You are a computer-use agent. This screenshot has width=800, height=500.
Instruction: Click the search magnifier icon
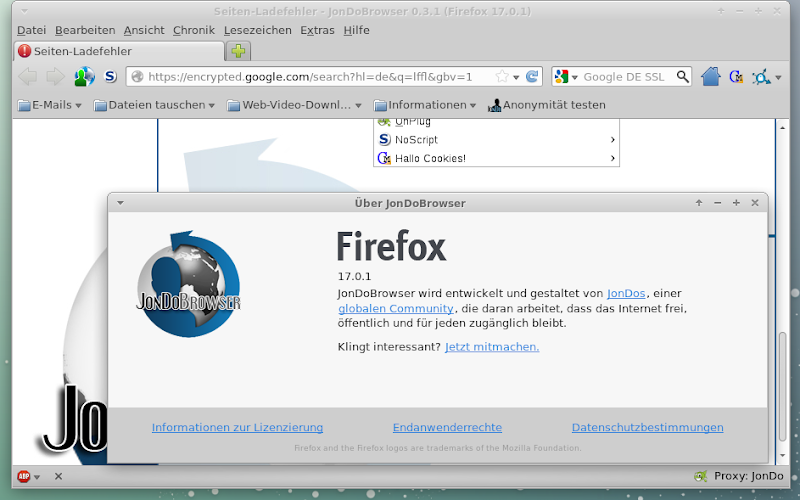tap(682, 77)
